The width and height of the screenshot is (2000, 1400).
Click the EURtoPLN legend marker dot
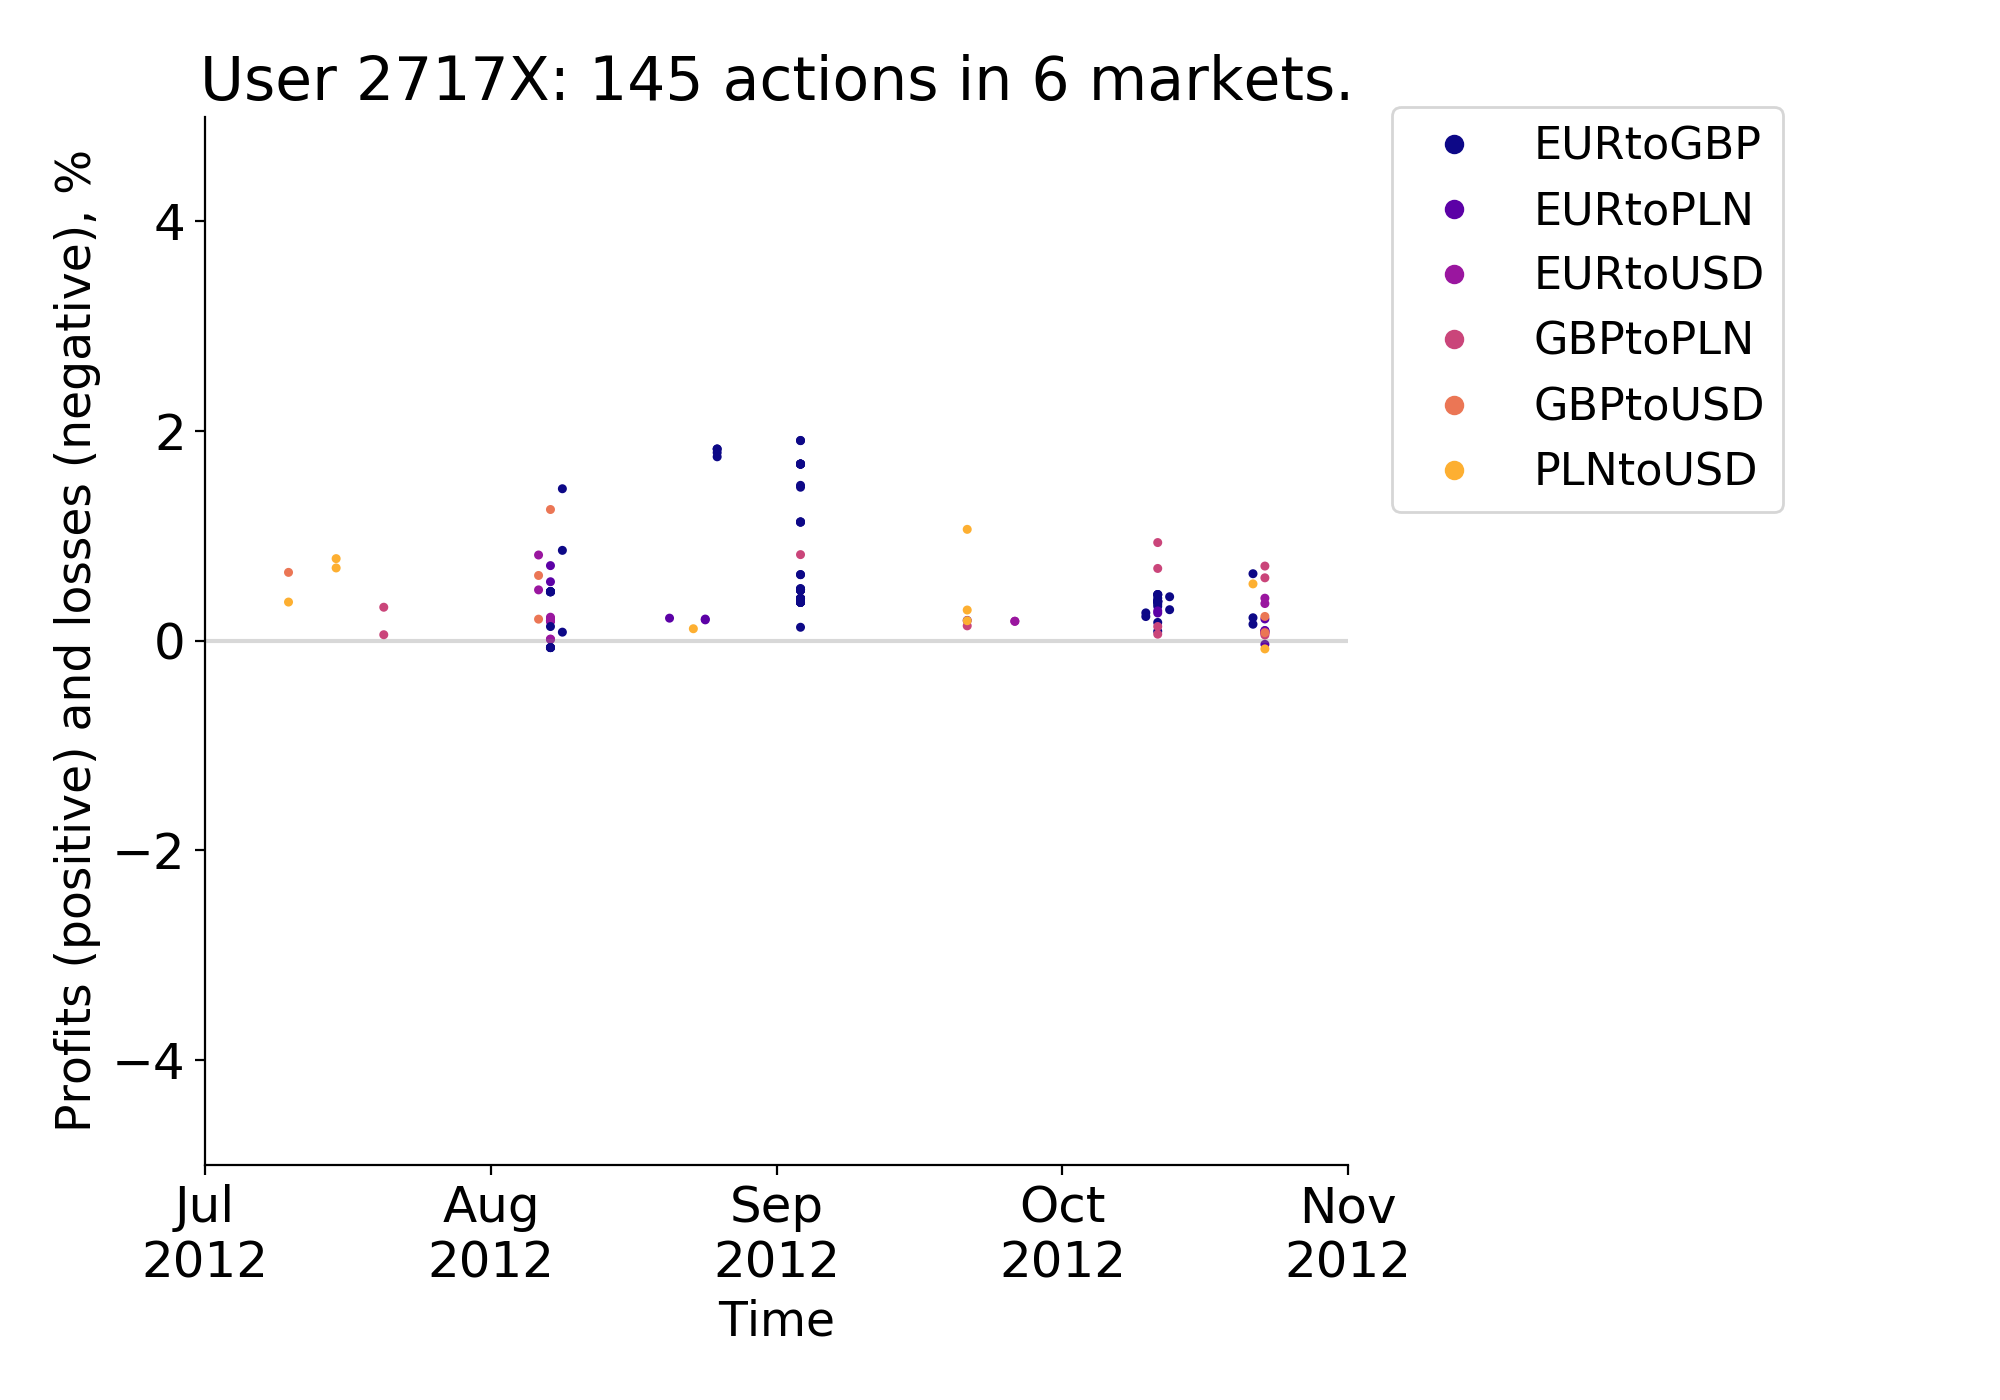[1454, 210]
